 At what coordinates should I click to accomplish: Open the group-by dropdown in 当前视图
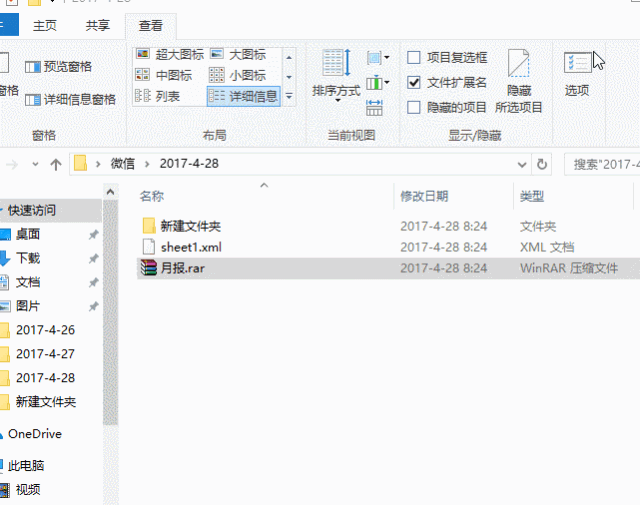378,58
